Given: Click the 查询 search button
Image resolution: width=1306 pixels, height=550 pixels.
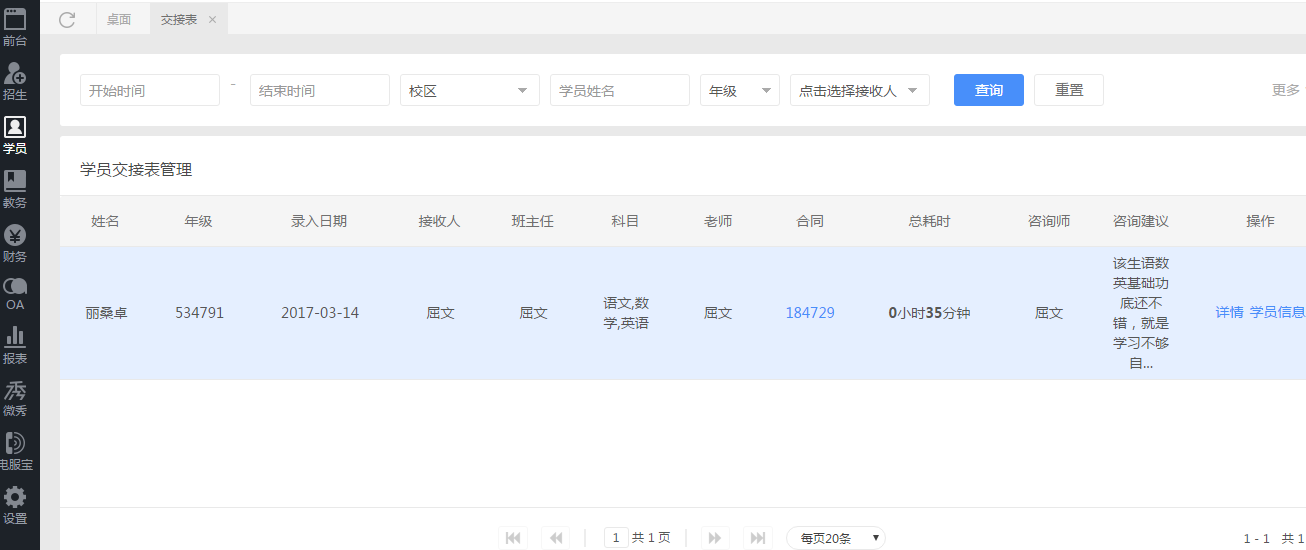Looking at the screenshot, I should (x=989, y=90).
